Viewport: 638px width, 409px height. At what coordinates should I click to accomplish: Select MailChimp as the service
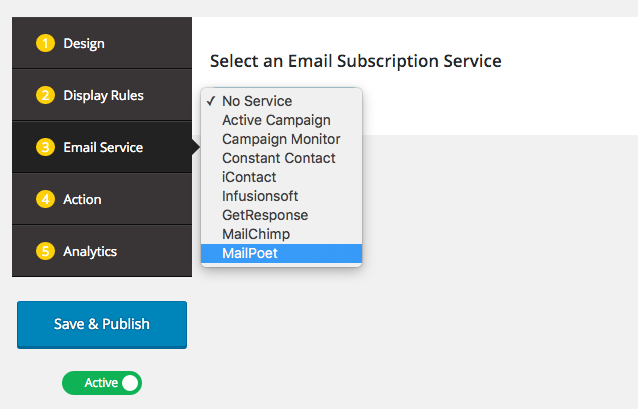tap(256, 234)
